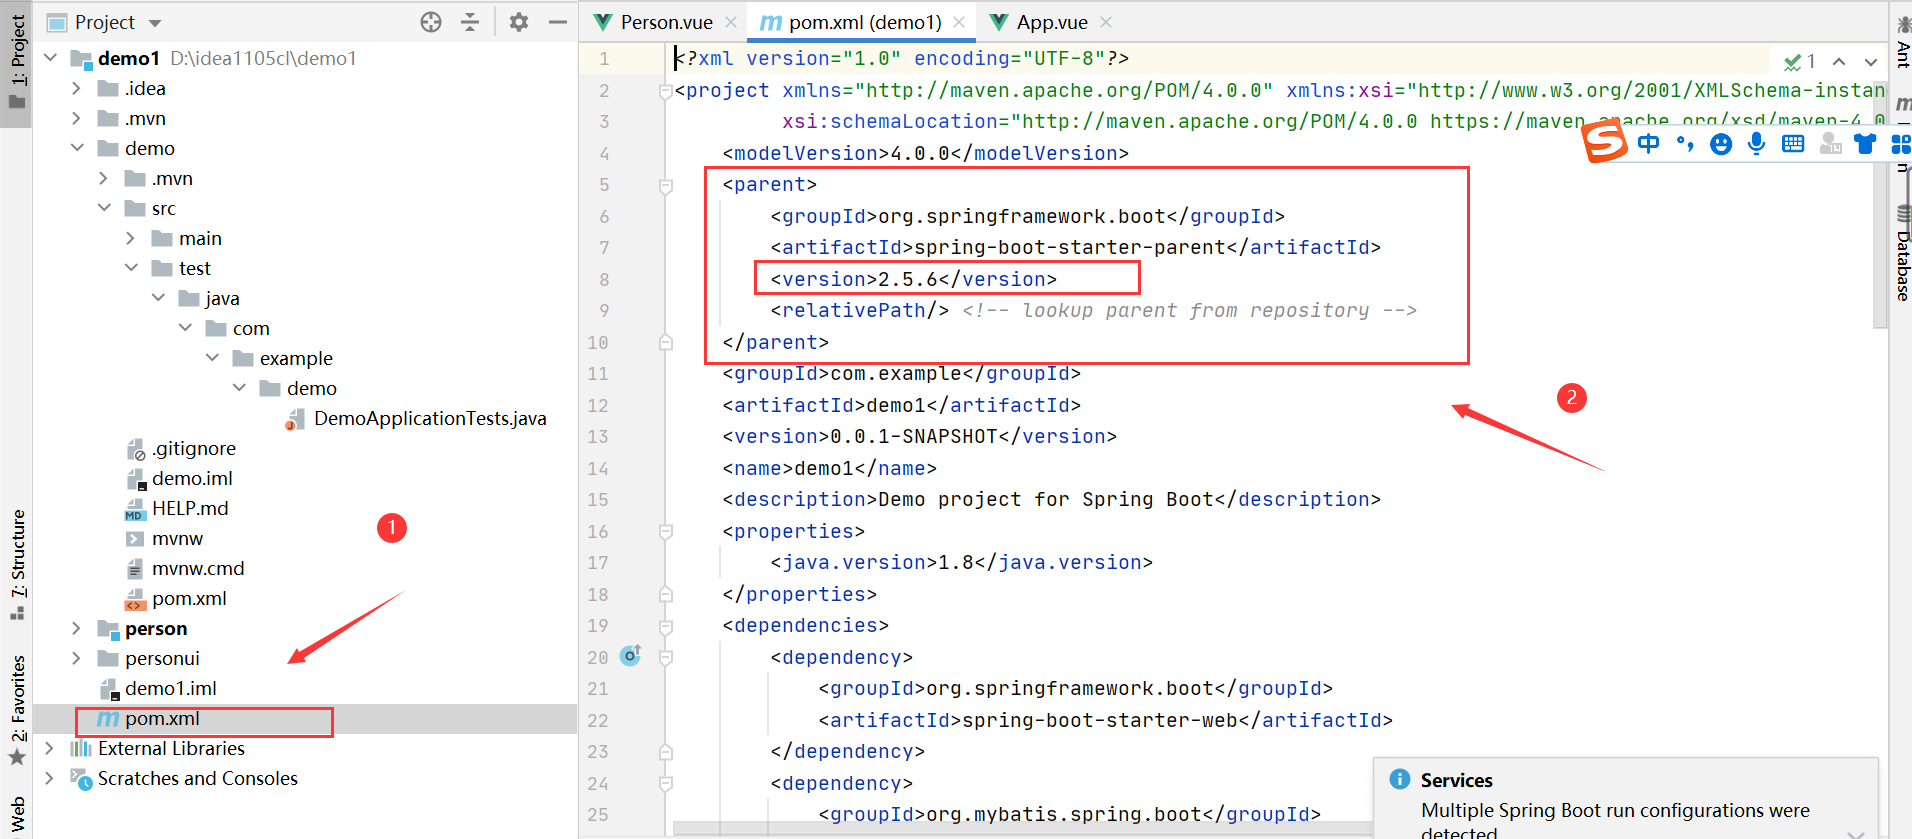Close the App.vue tab
This screenshot has width=1912, height=839.
(x=1105, y=22)
